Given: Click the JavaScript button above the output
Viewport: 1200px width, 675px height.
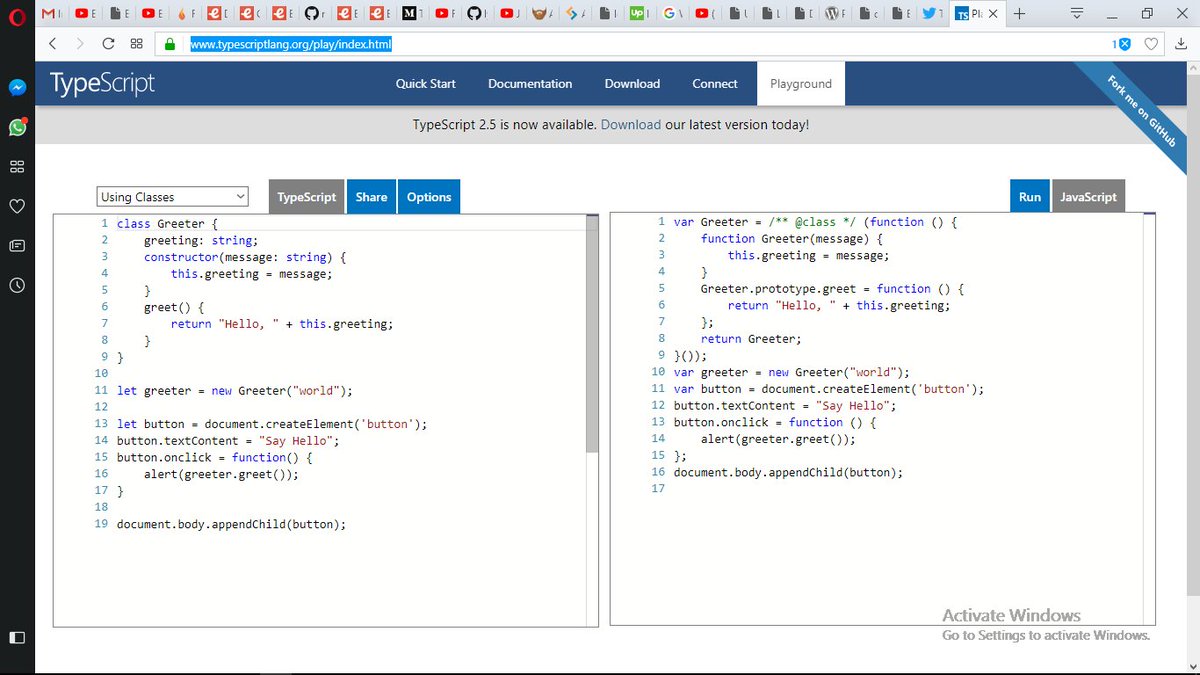Looking at the screenshot, I should tap(1088, 197).
